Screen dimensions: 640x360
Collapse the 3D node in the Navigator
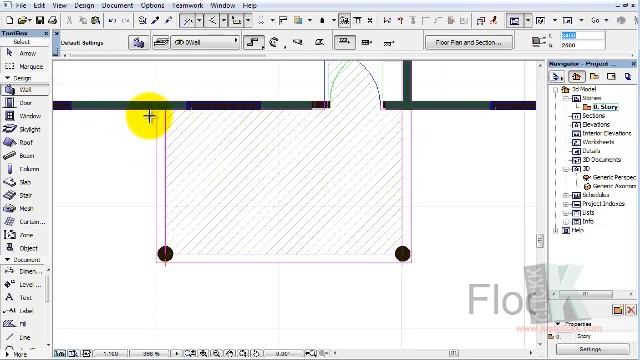566,169
